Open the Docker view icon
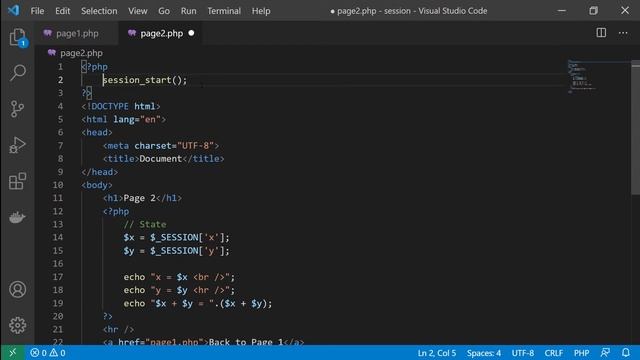Viewport: 640px width, 360px height. [x=18, y=217]
